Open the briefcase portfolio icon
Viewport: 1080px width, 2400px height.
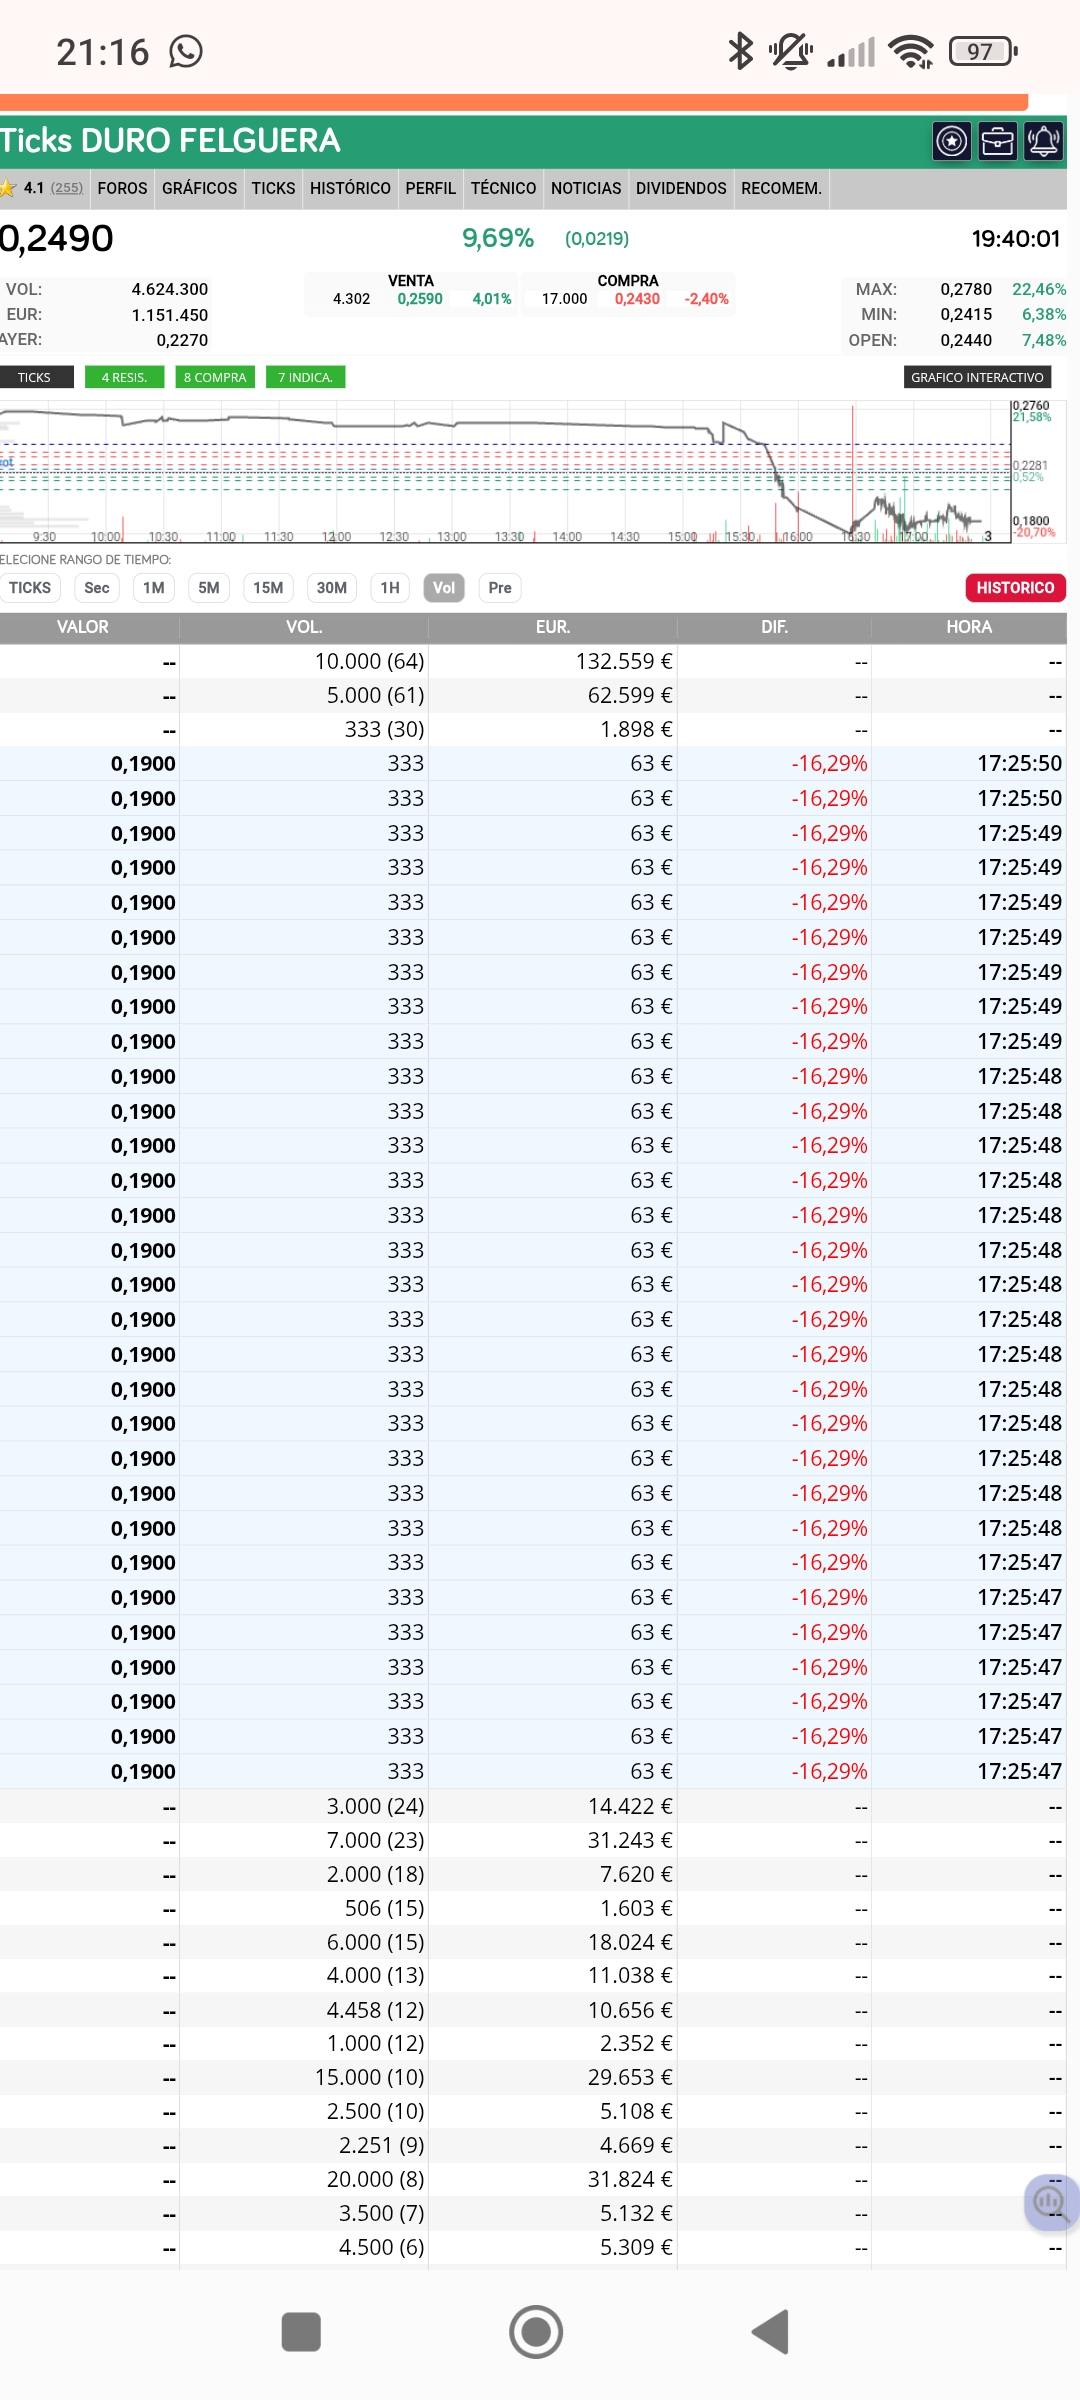(x=997, y=141)
